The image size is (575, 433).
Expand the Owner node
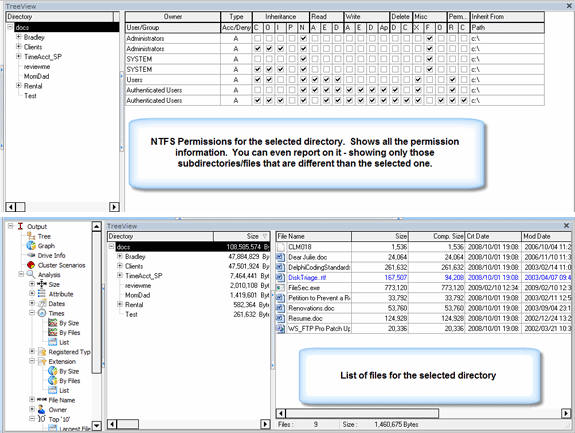pyautogui.click(x=32, y=409)
